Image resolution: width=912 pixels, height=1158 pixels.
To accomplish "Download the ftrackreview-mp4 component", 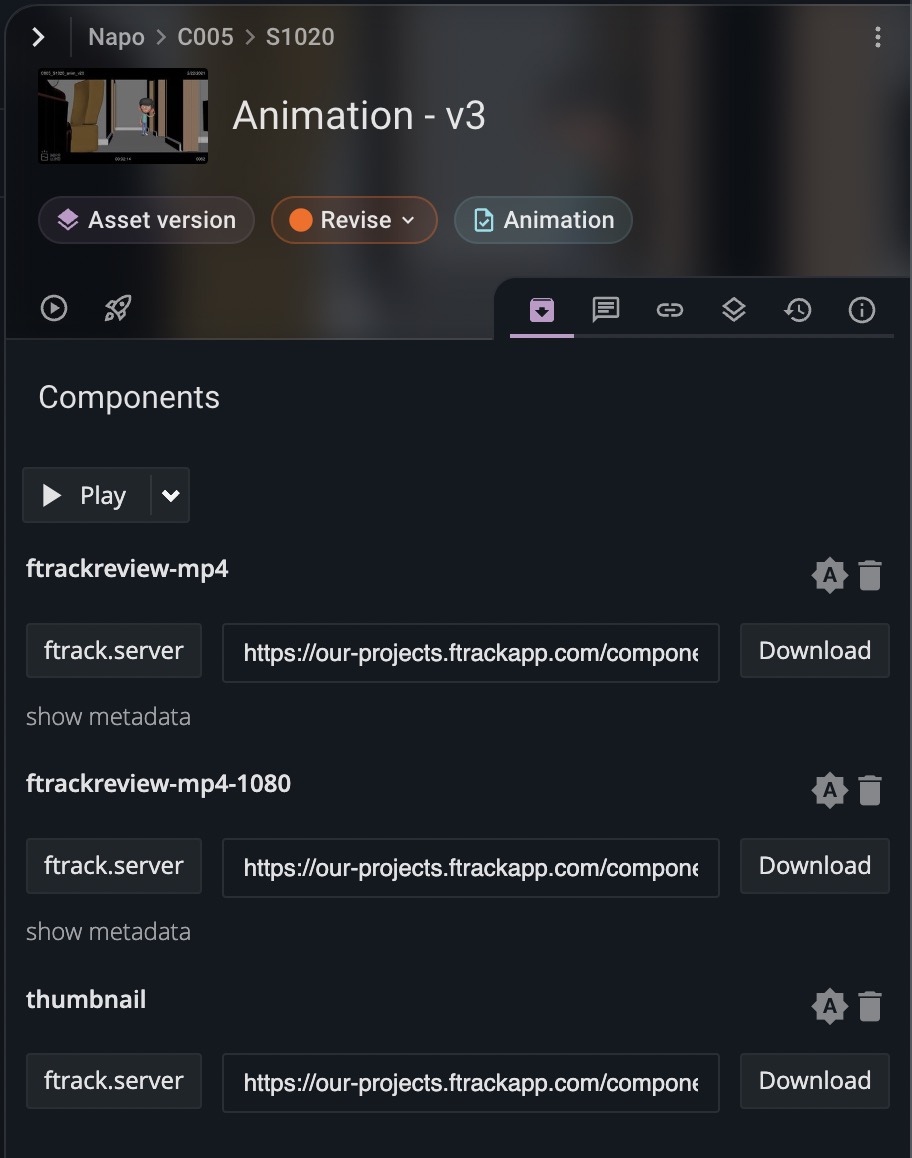I will tap(814, 651).
